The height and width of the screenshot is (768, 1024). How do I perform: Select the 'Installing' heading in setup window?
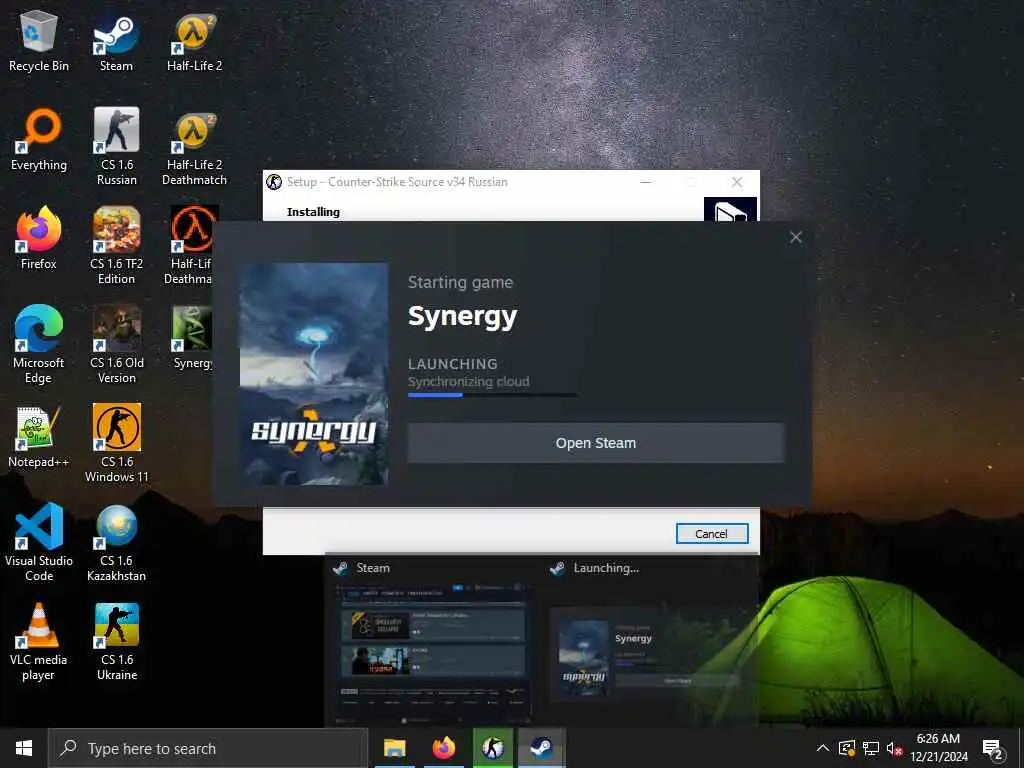[x=313, y=212]
